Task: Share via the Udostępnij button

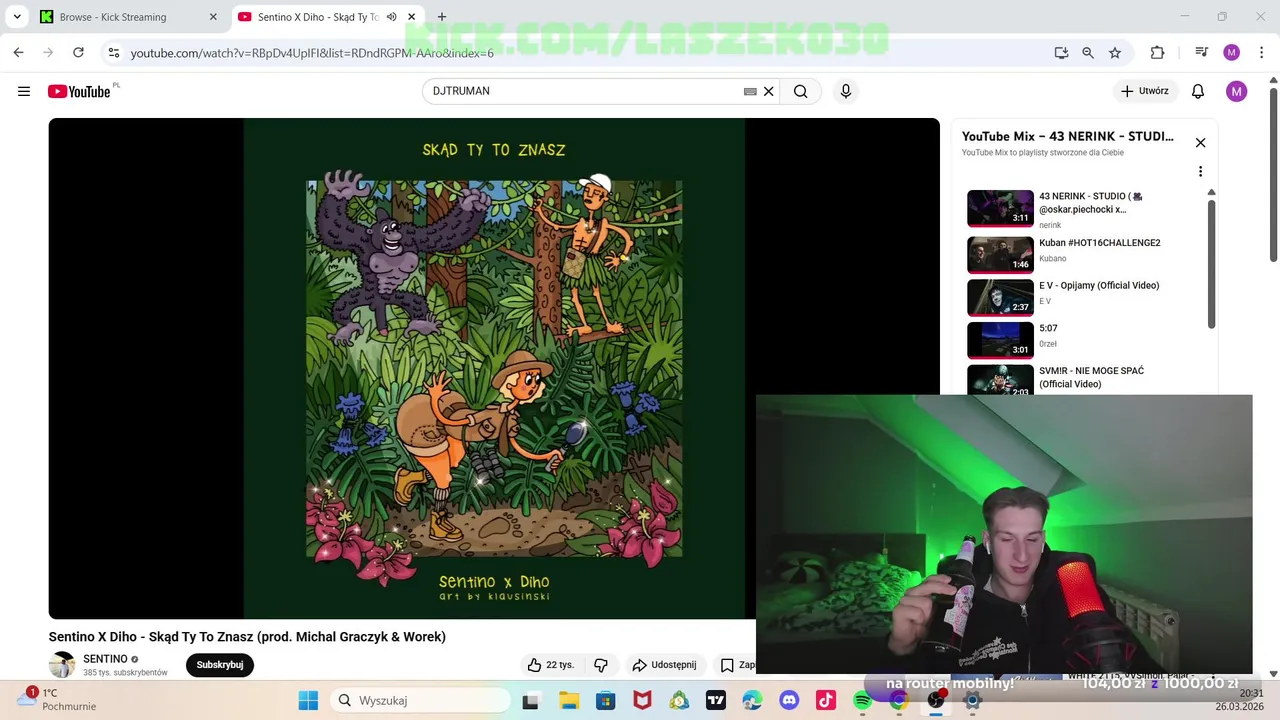Action: click(664, 665)
